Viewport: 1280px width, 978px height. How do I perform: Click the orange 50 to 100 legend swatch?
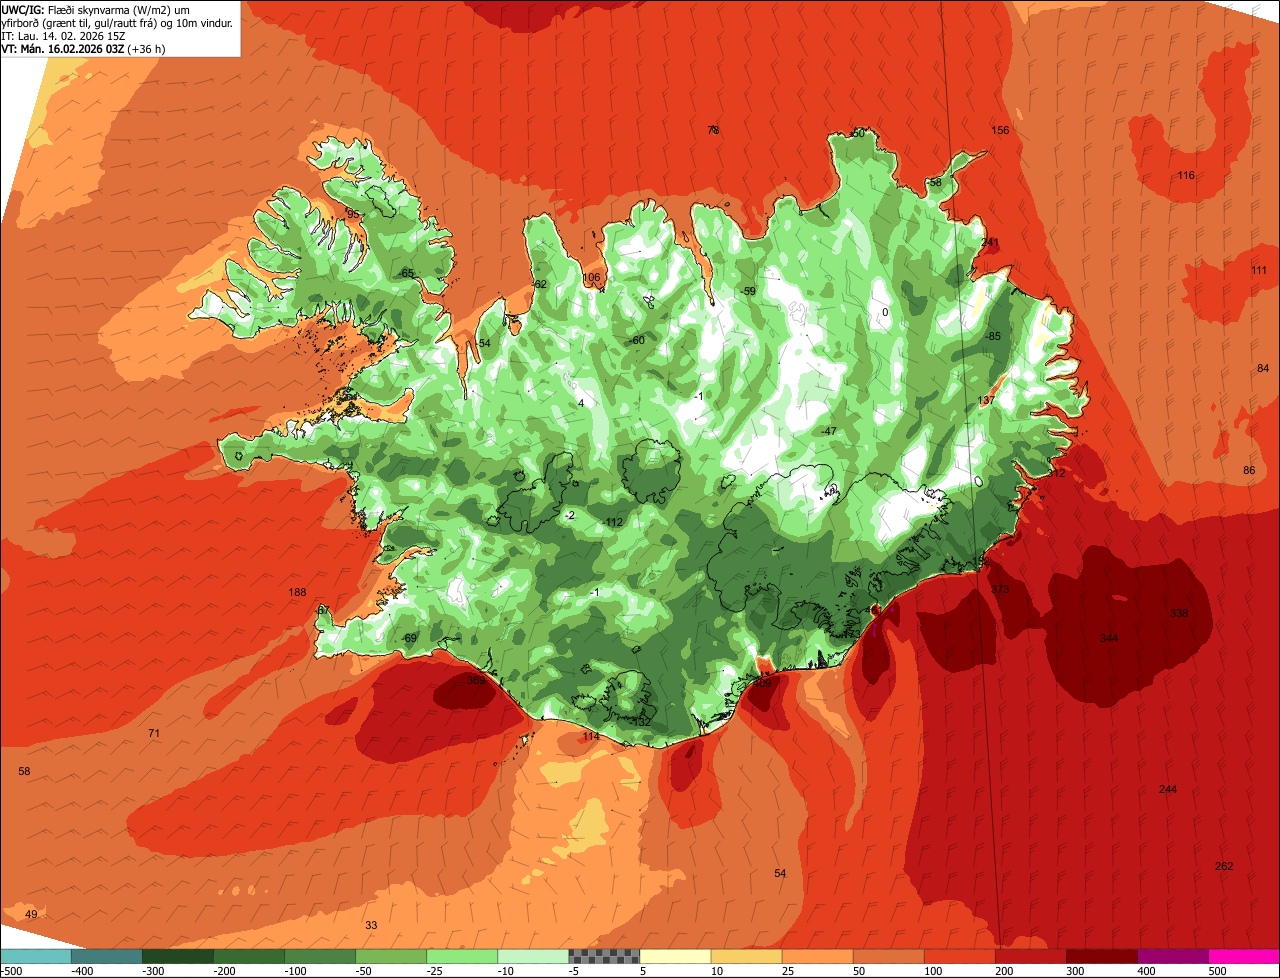tap(888, 956)
